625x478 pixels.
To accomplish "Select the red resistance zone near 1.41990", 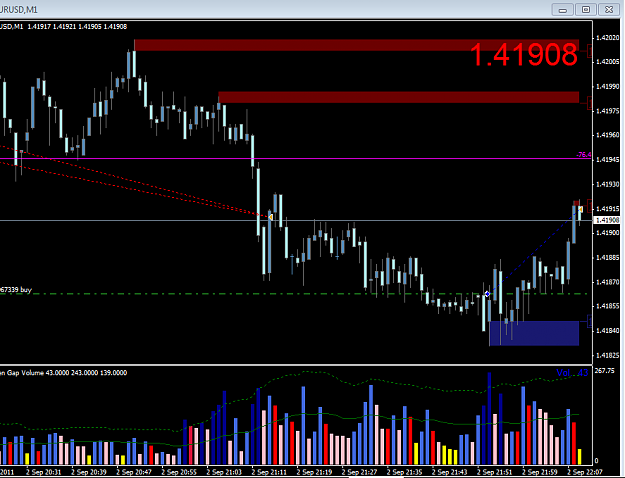I will tap(399, 97).
